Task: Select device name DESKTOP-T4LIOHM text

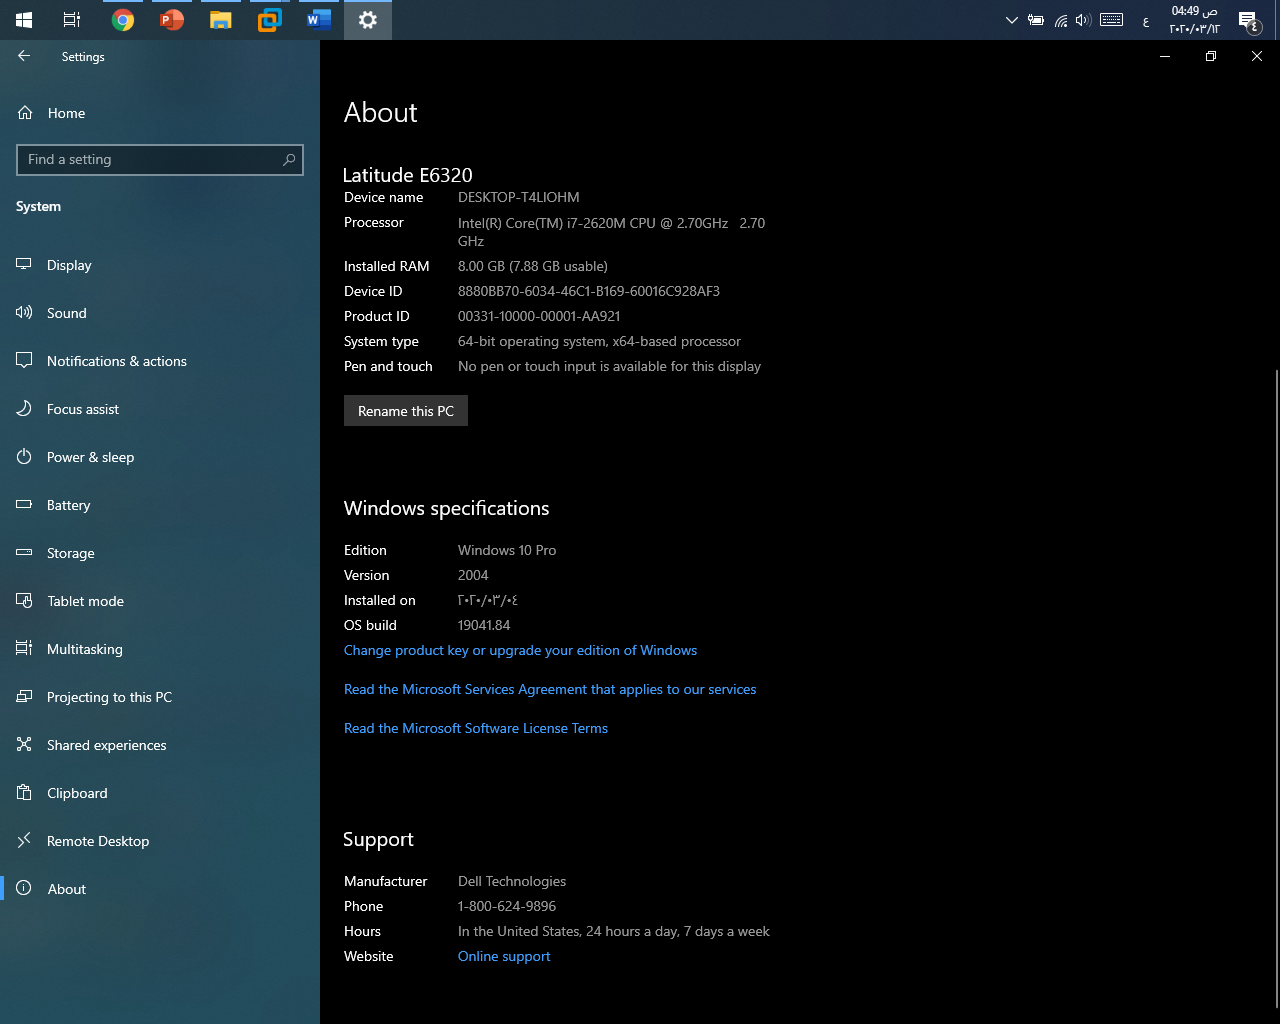Action: (x=519, y=197)
